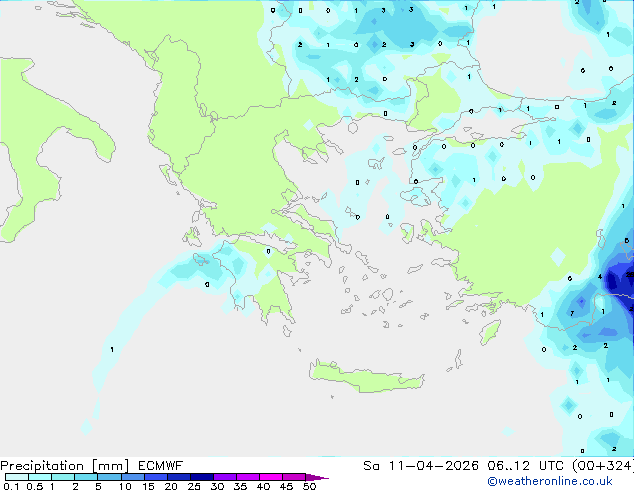Click the '25' legend scale label
Viewport: 634px width, 490px height.
[x=194, y=486]
